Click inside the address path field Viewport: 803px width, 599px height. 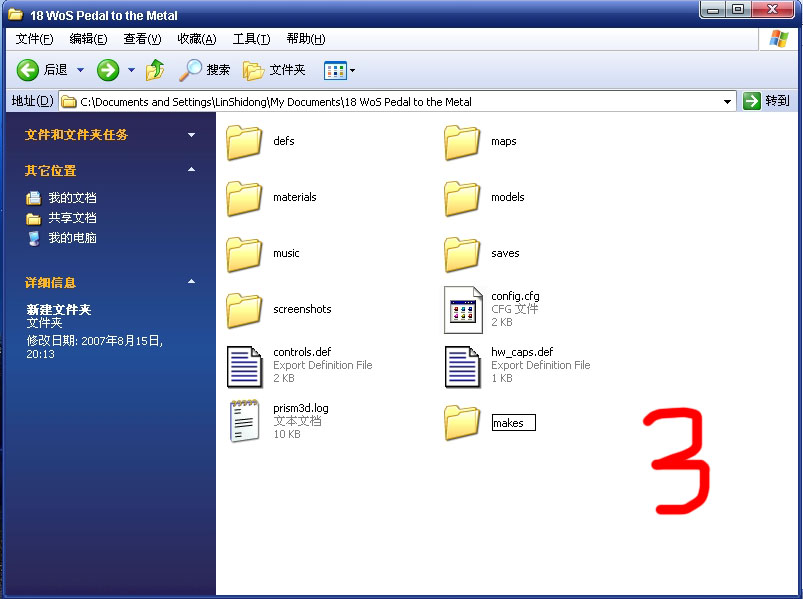click(x=398, y=102)
